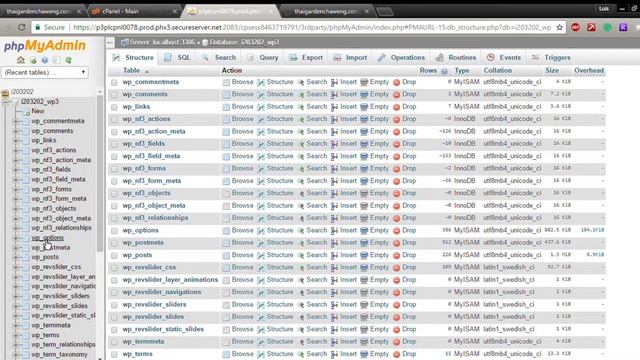Viewport: 640px width, 360px height.
Task: Click the size overhead value of wp_options
Action: [592, 230]
